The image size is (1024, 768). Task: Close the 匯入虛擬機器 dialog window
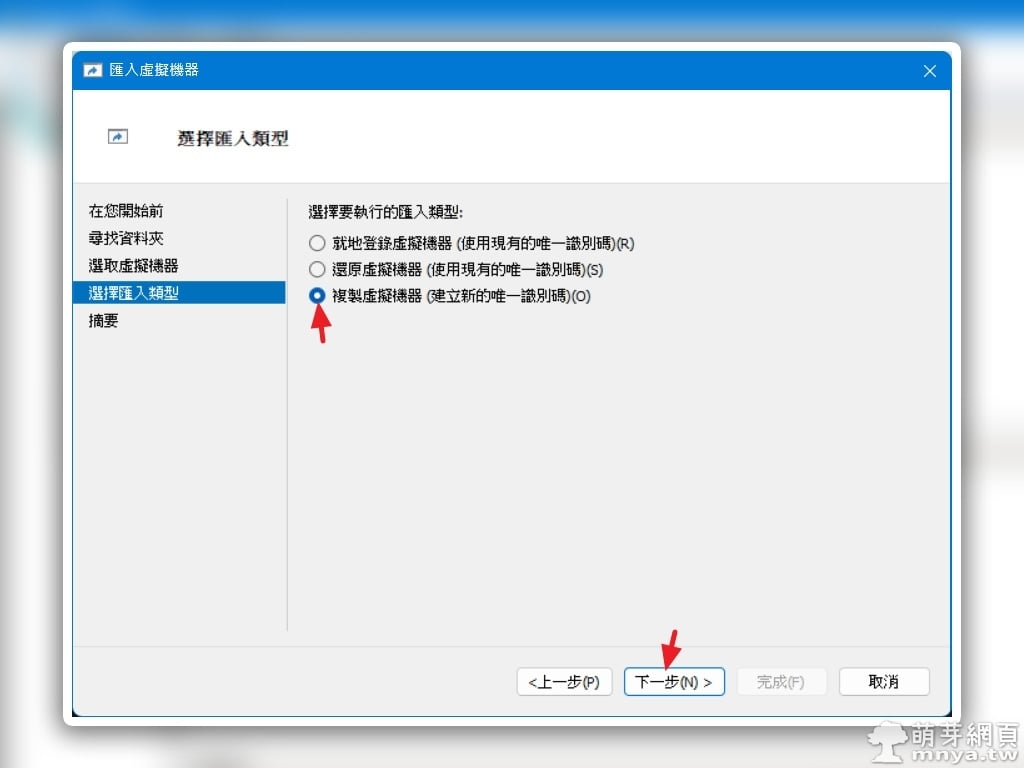(x=929, y=71)
